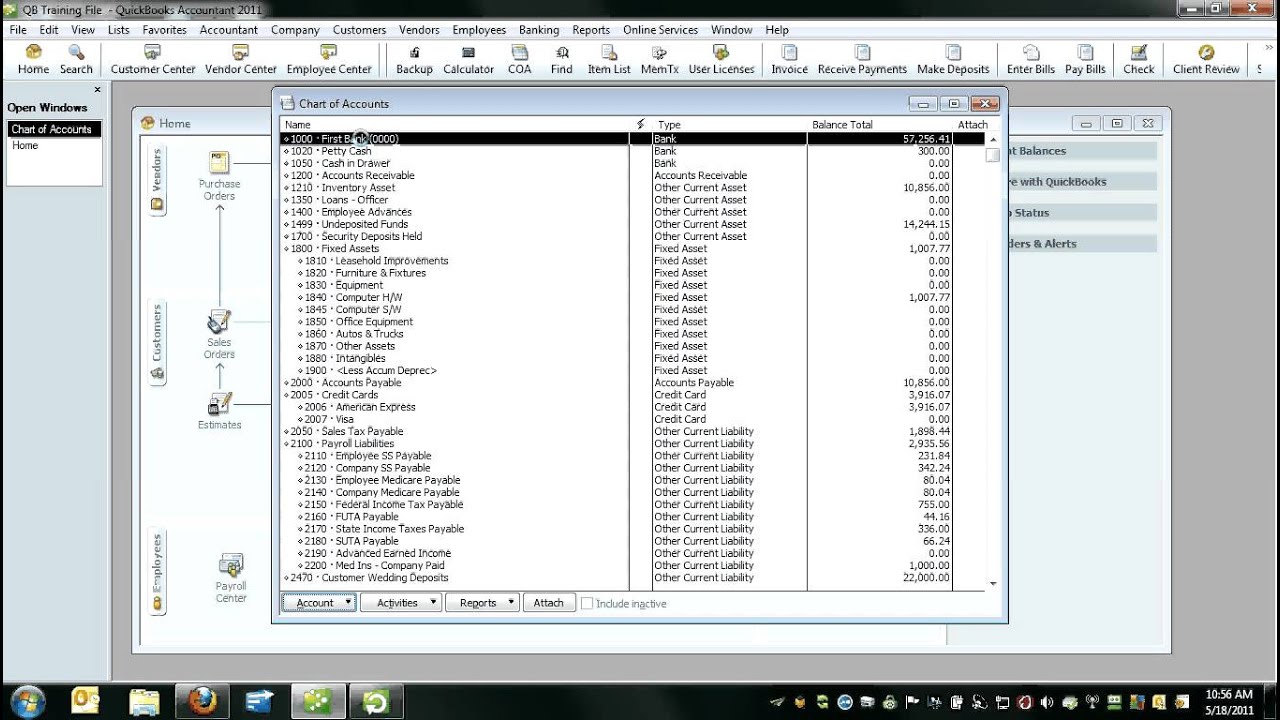
Task: Open the Vendor Center
Action: pyautogui.click(x=240, y=60)
